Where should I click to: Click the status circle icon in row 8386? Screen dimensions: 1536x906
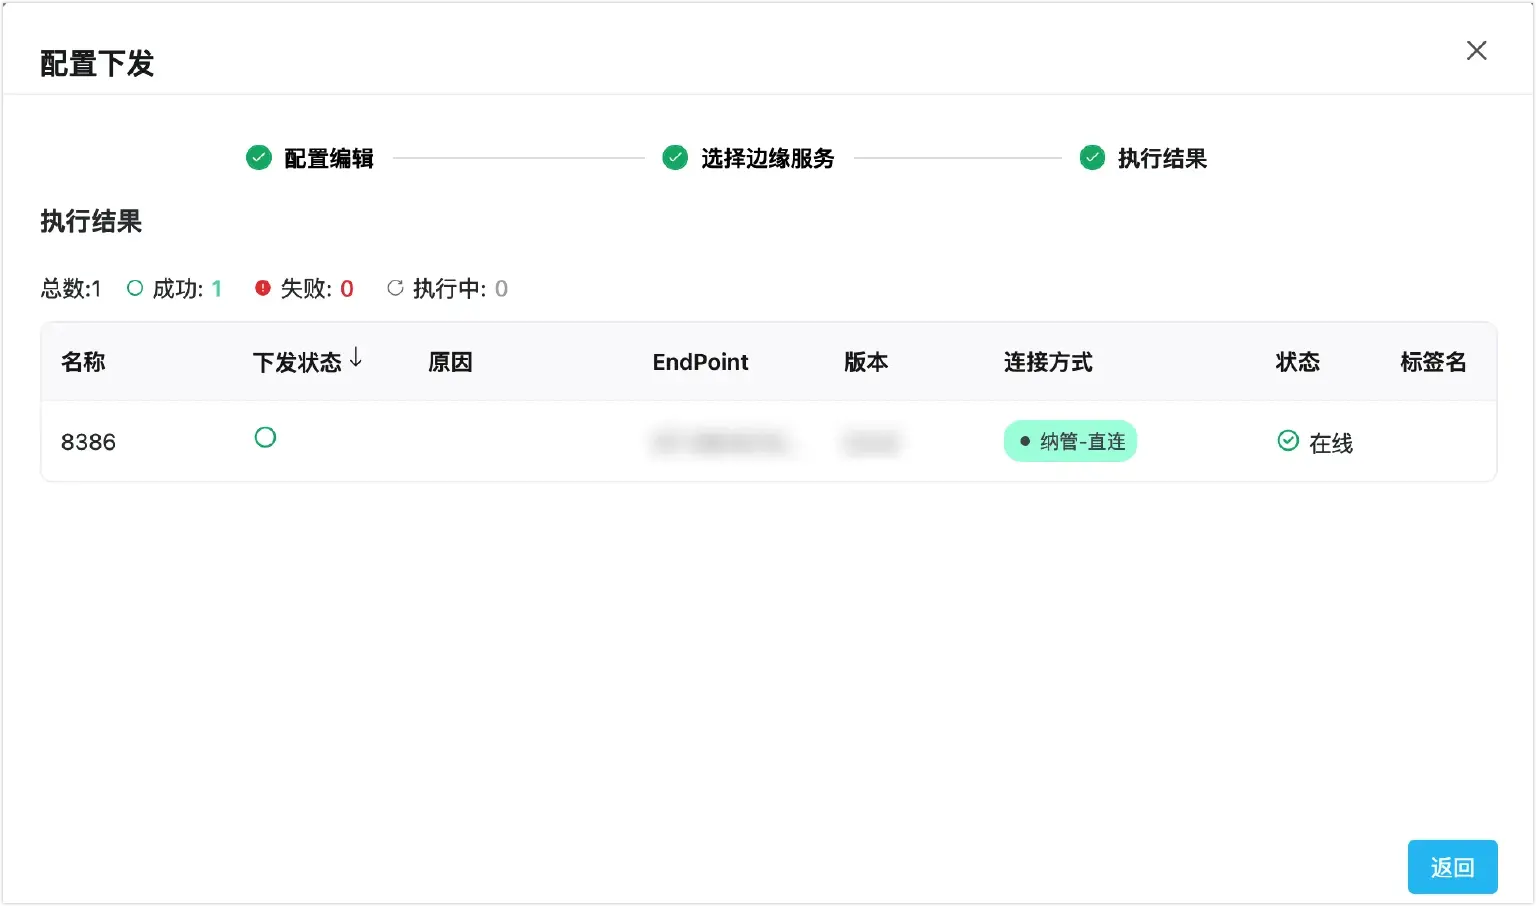pos(265,437)
